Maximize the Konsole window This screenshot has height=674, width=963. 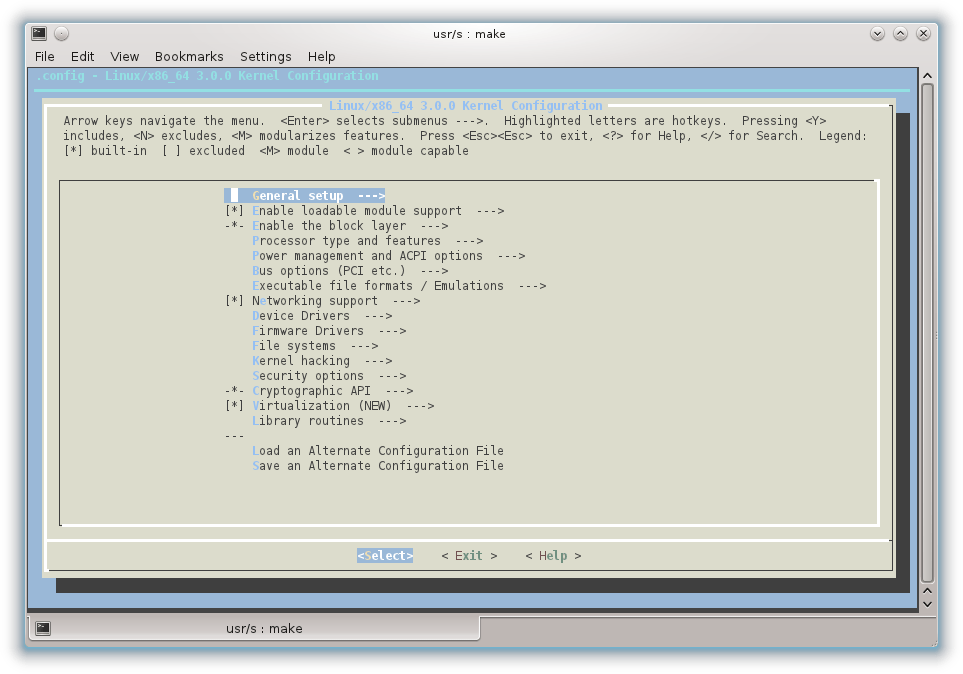(x=900, y=34)
